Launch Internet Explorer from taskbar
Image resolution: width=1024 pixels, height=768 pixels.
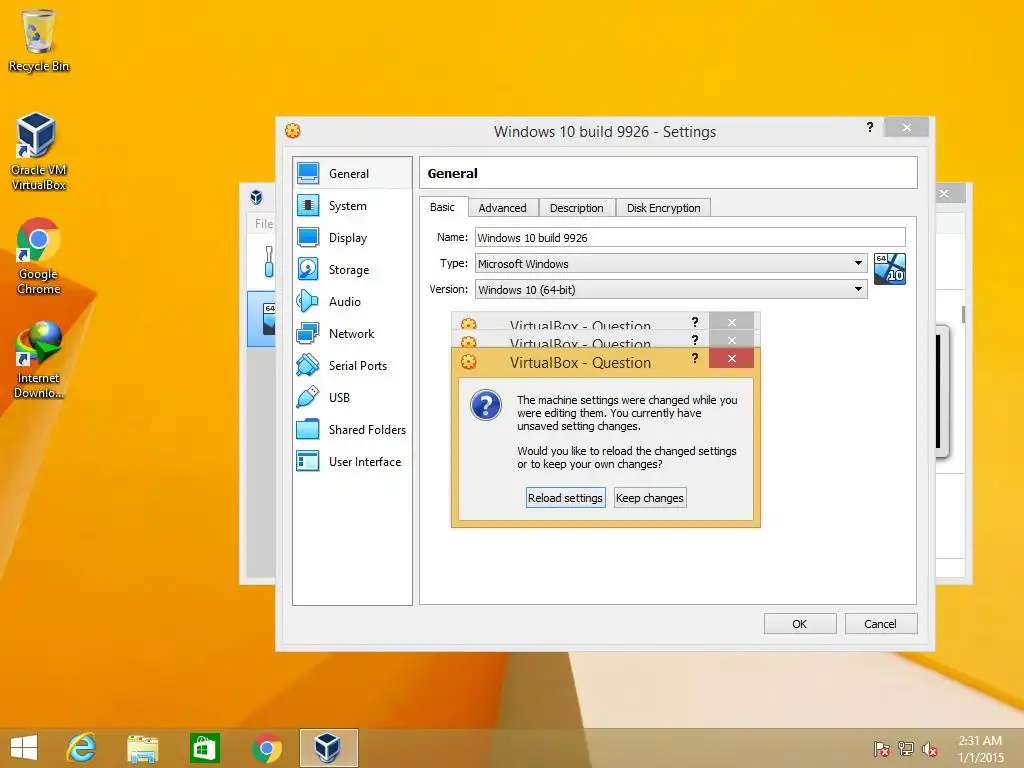tap(82, 748)
